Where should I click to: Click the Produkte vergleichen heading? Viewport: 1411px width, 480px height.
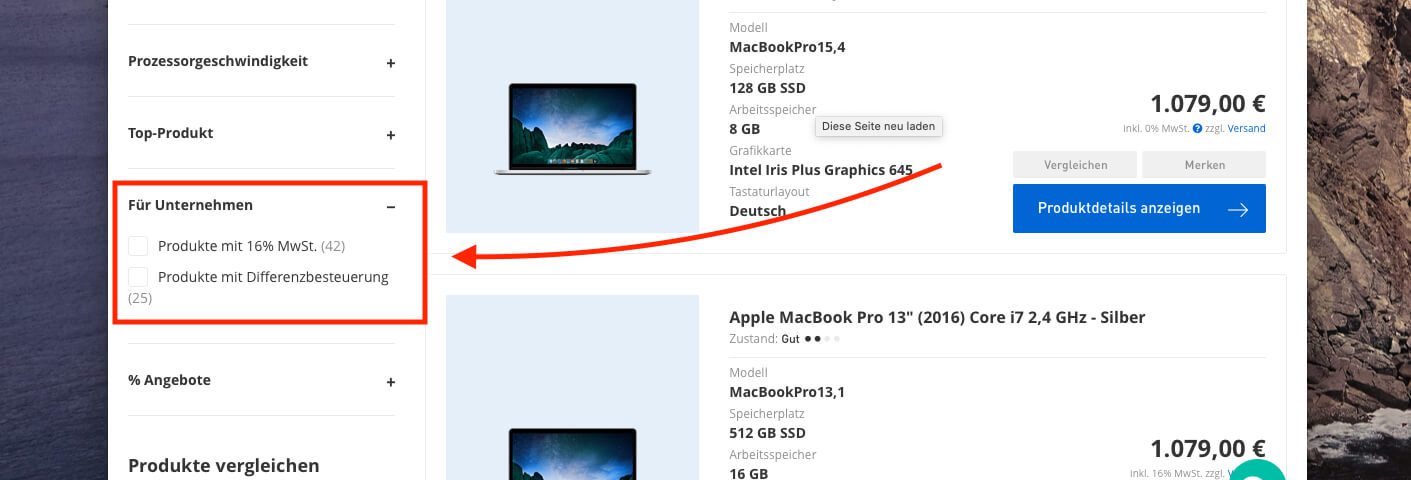pyautogui.click(x=224, y=465)
